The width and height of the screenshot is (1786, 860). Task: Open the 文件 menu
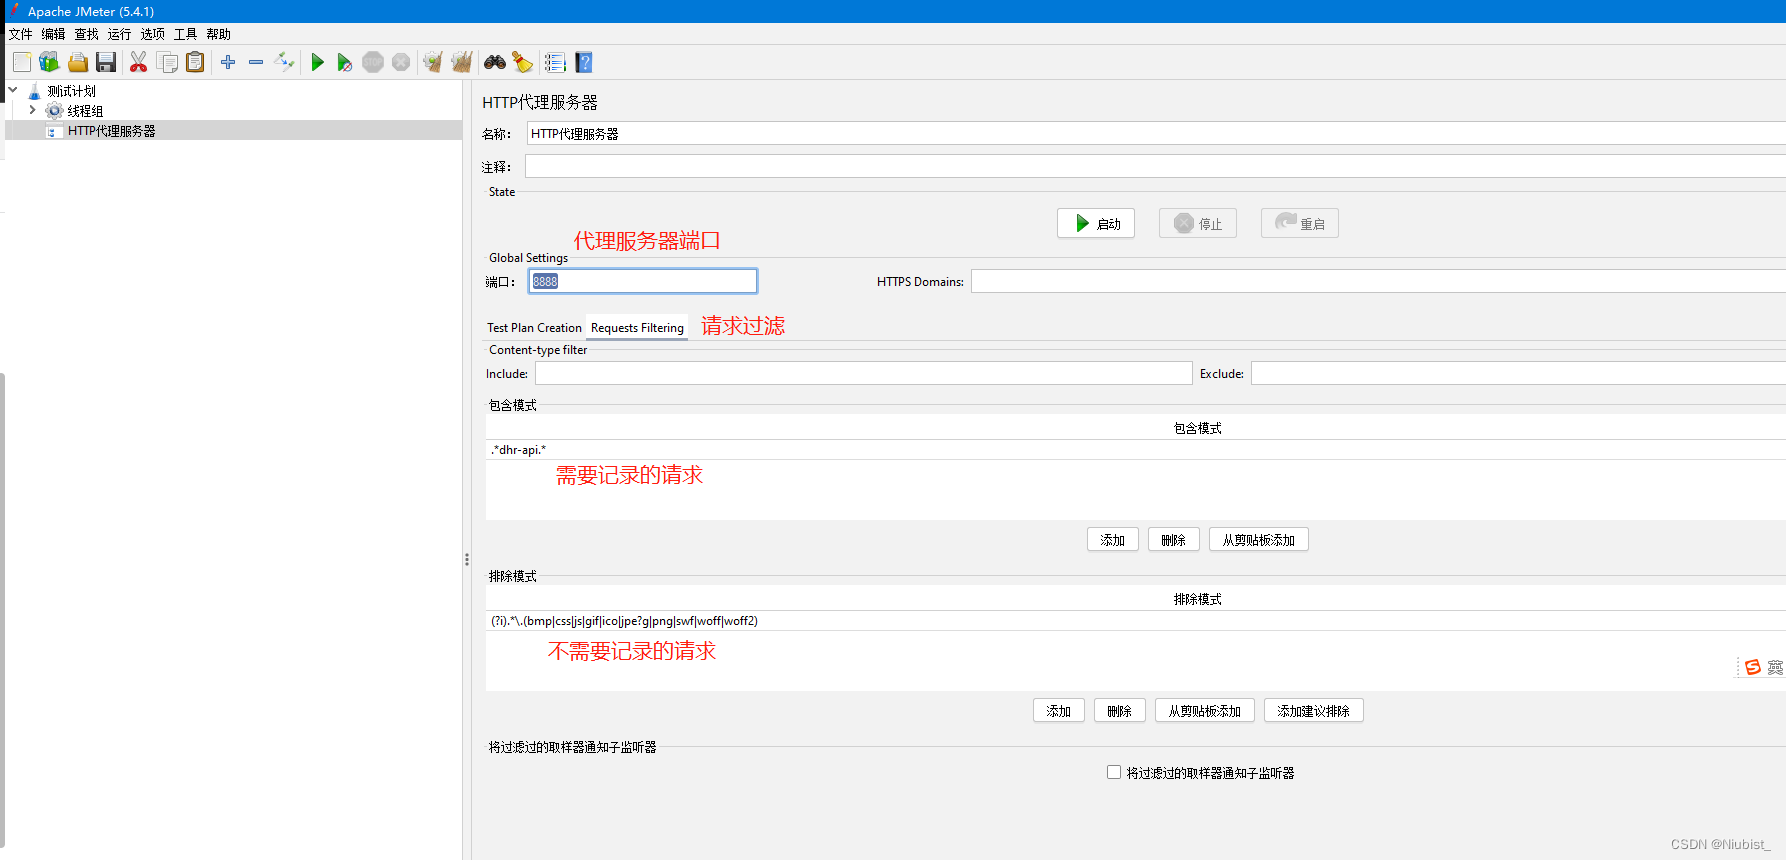point(20,34)
